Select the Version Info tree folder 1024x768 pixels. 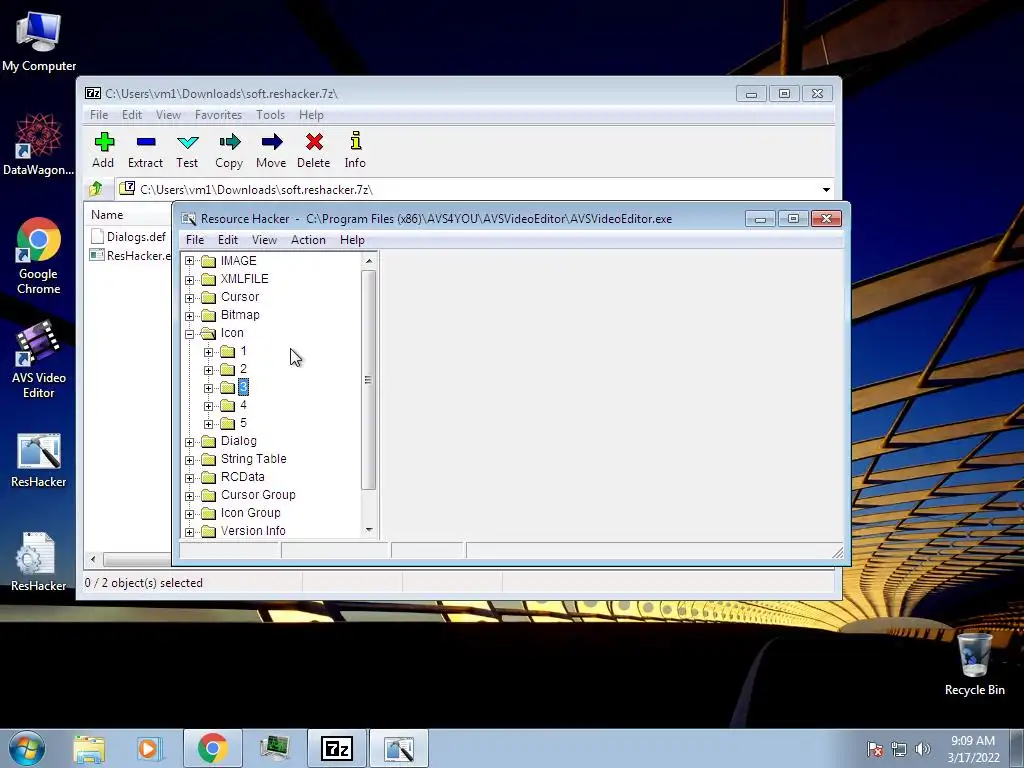253,531
